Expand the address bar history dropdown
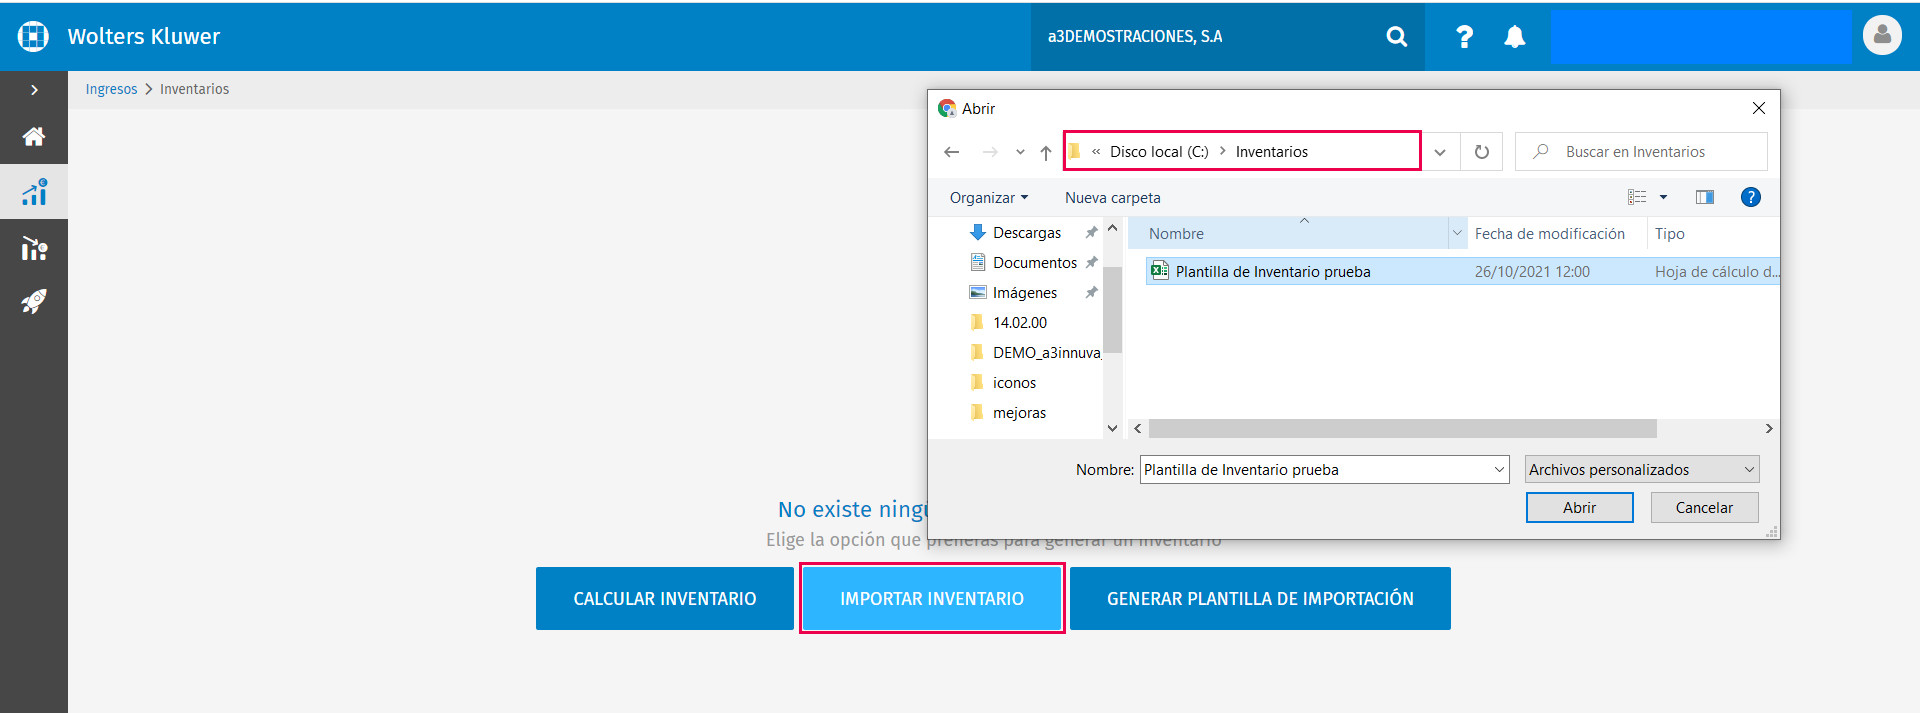 pos(1440,152)
